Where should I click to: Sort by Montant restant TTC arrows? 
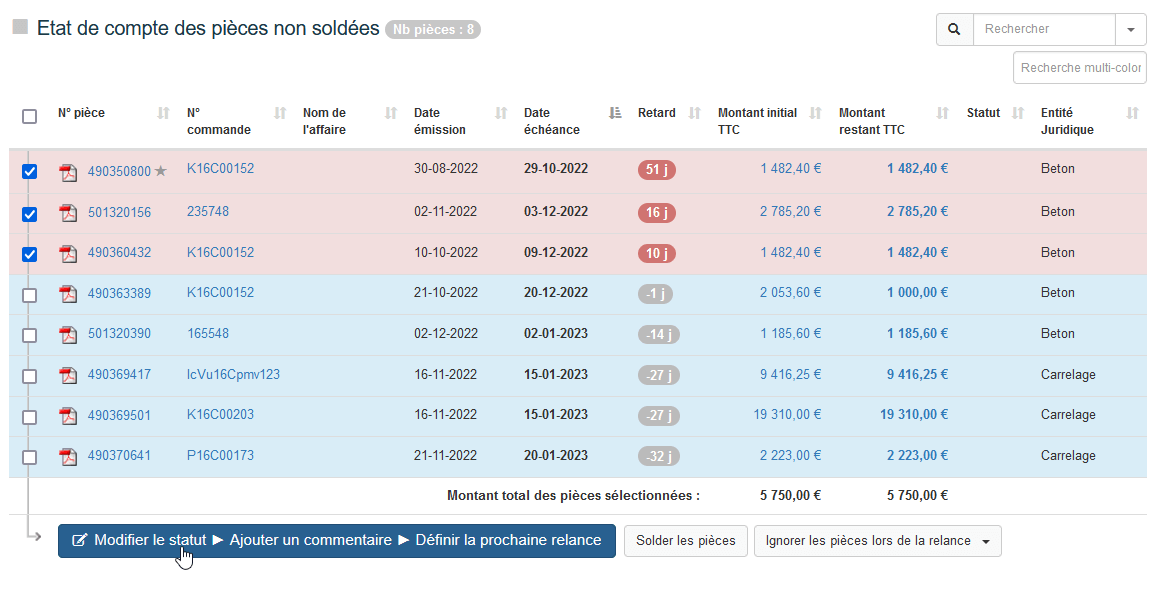coord(942,113)
